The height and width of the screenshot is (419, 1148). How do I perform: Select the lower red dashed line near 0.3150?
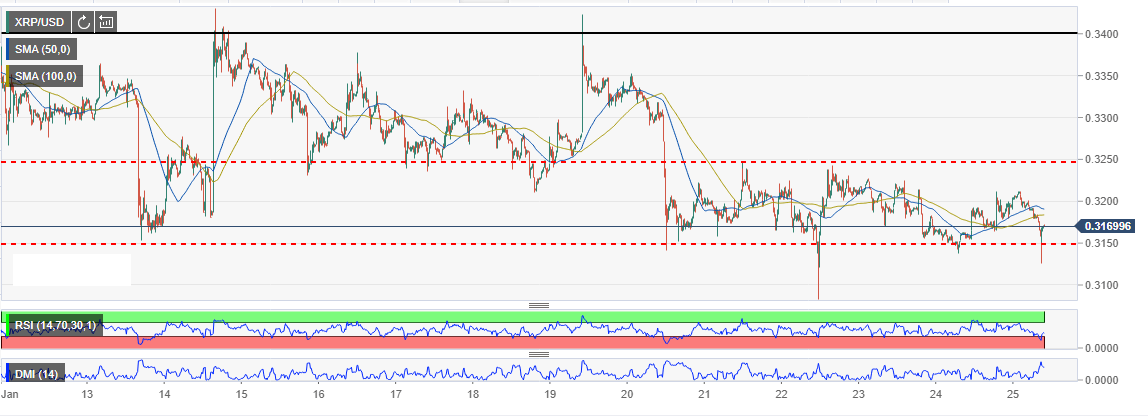pos(400,243)
